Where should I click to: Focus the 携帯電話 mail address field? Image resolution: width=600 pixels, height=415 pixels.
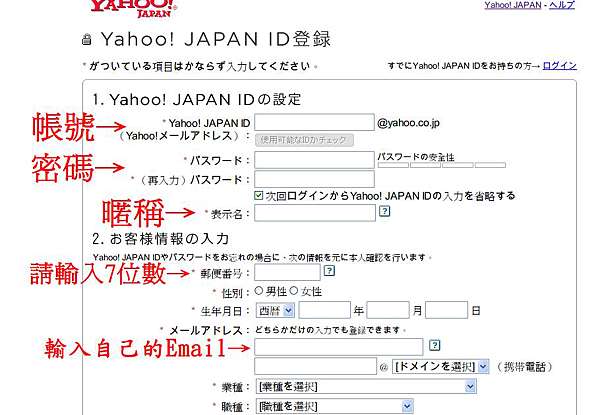[316, 366]
